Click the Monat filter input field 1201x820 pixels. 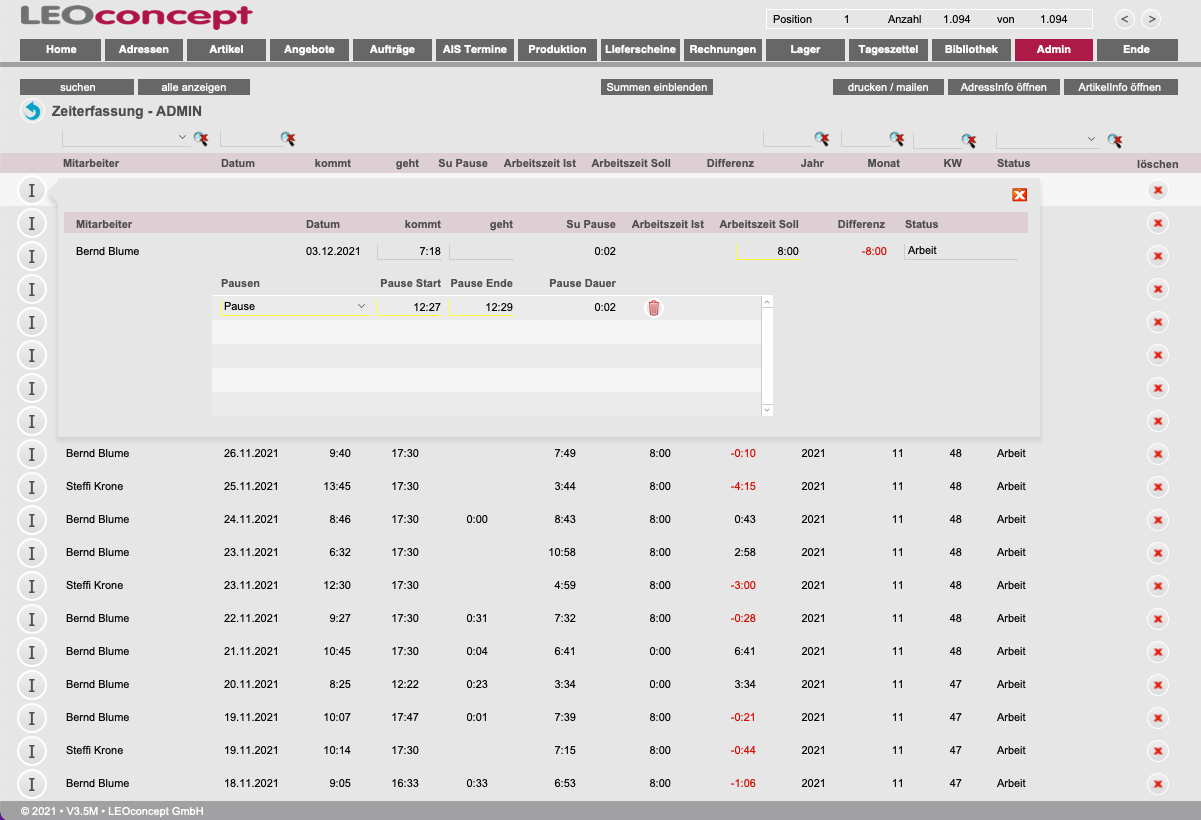865,138
